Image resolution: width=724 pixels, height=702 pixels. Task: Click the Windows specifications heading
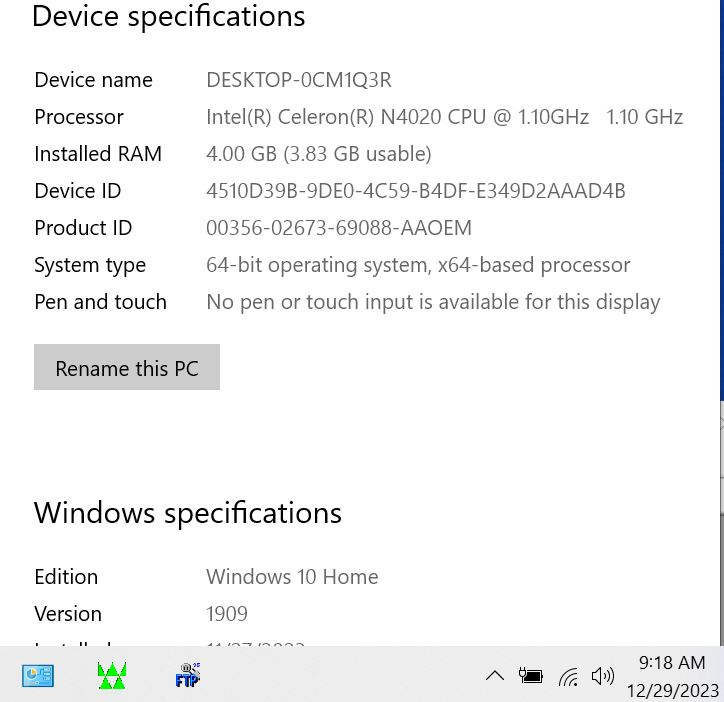click(x=187, y=513)
